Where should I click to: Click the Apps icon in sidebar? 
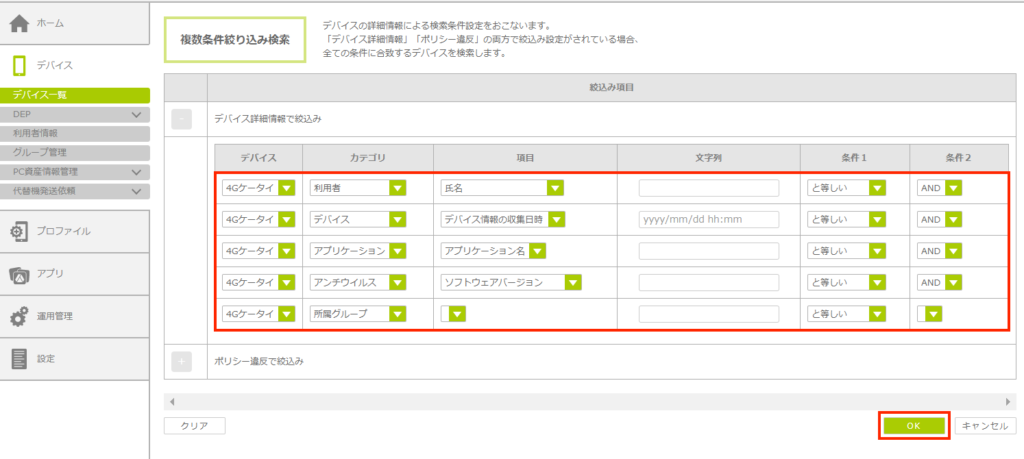pos(20,274)
